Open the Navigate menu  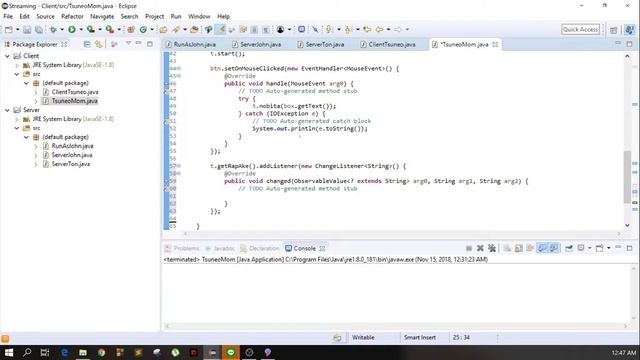coord(102,16)
